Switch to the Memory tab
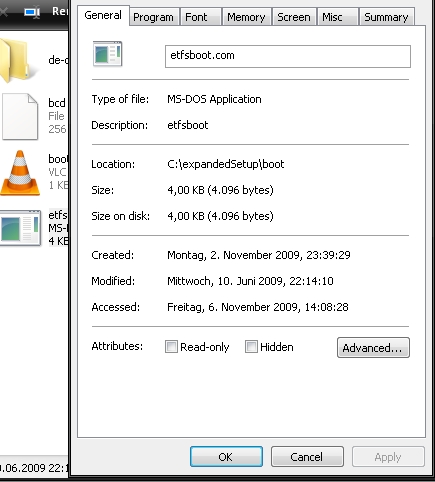This screenshot has width=435, height=482. (246, 17)
